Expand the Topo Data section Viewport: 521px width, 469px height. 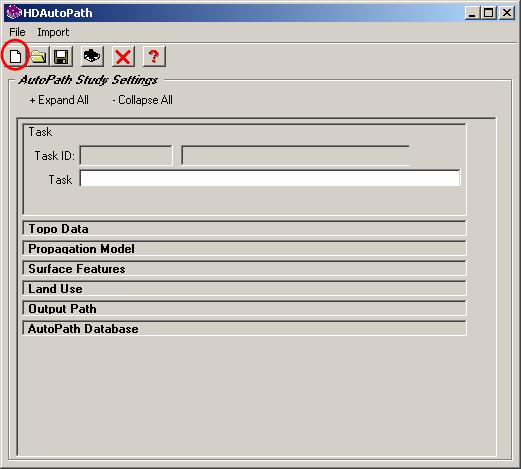(244, 229)
